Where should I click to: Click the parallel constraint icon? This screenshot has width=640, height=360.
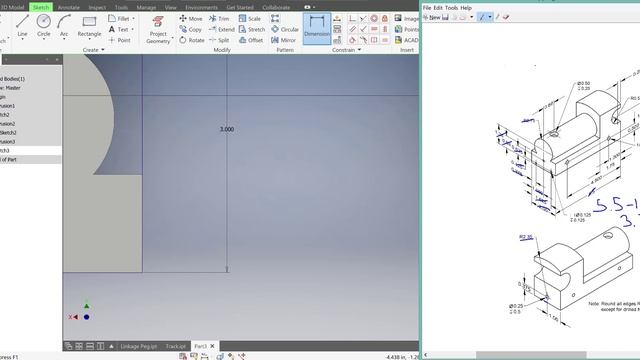click(352, 29)
